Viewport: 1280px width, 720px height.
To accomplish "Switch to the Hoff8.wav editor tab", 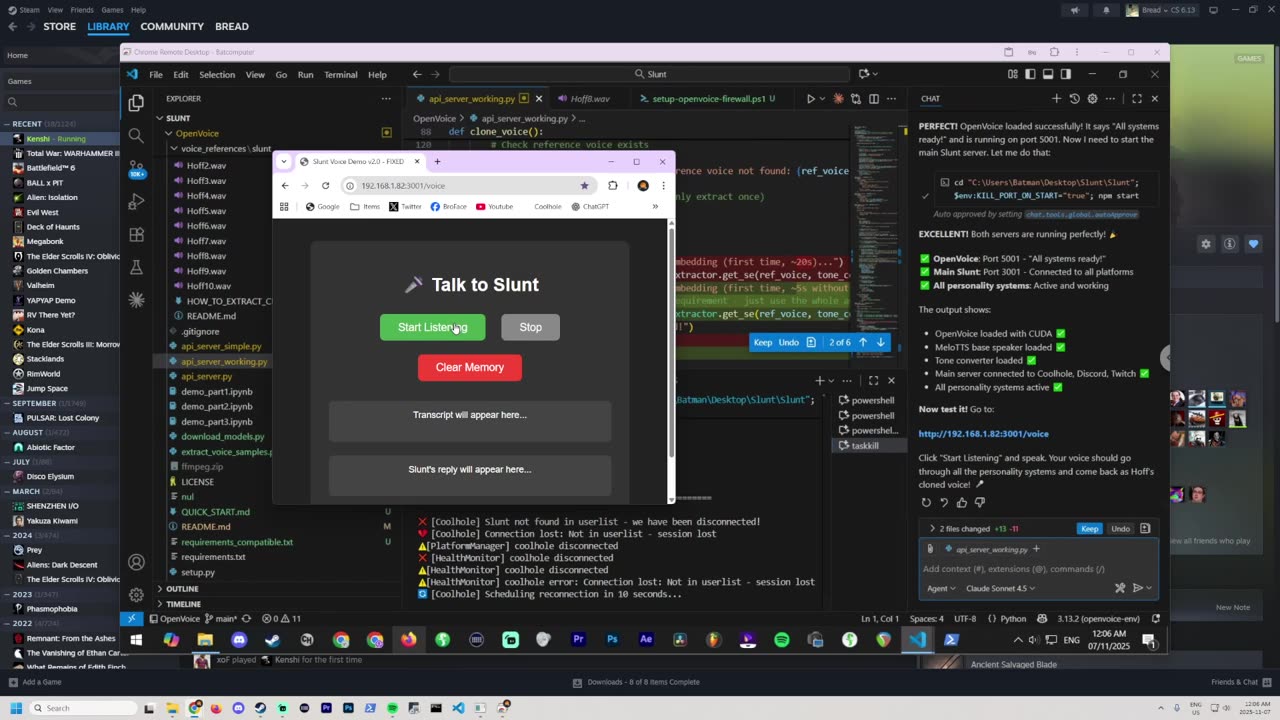I will pos(590,98).
